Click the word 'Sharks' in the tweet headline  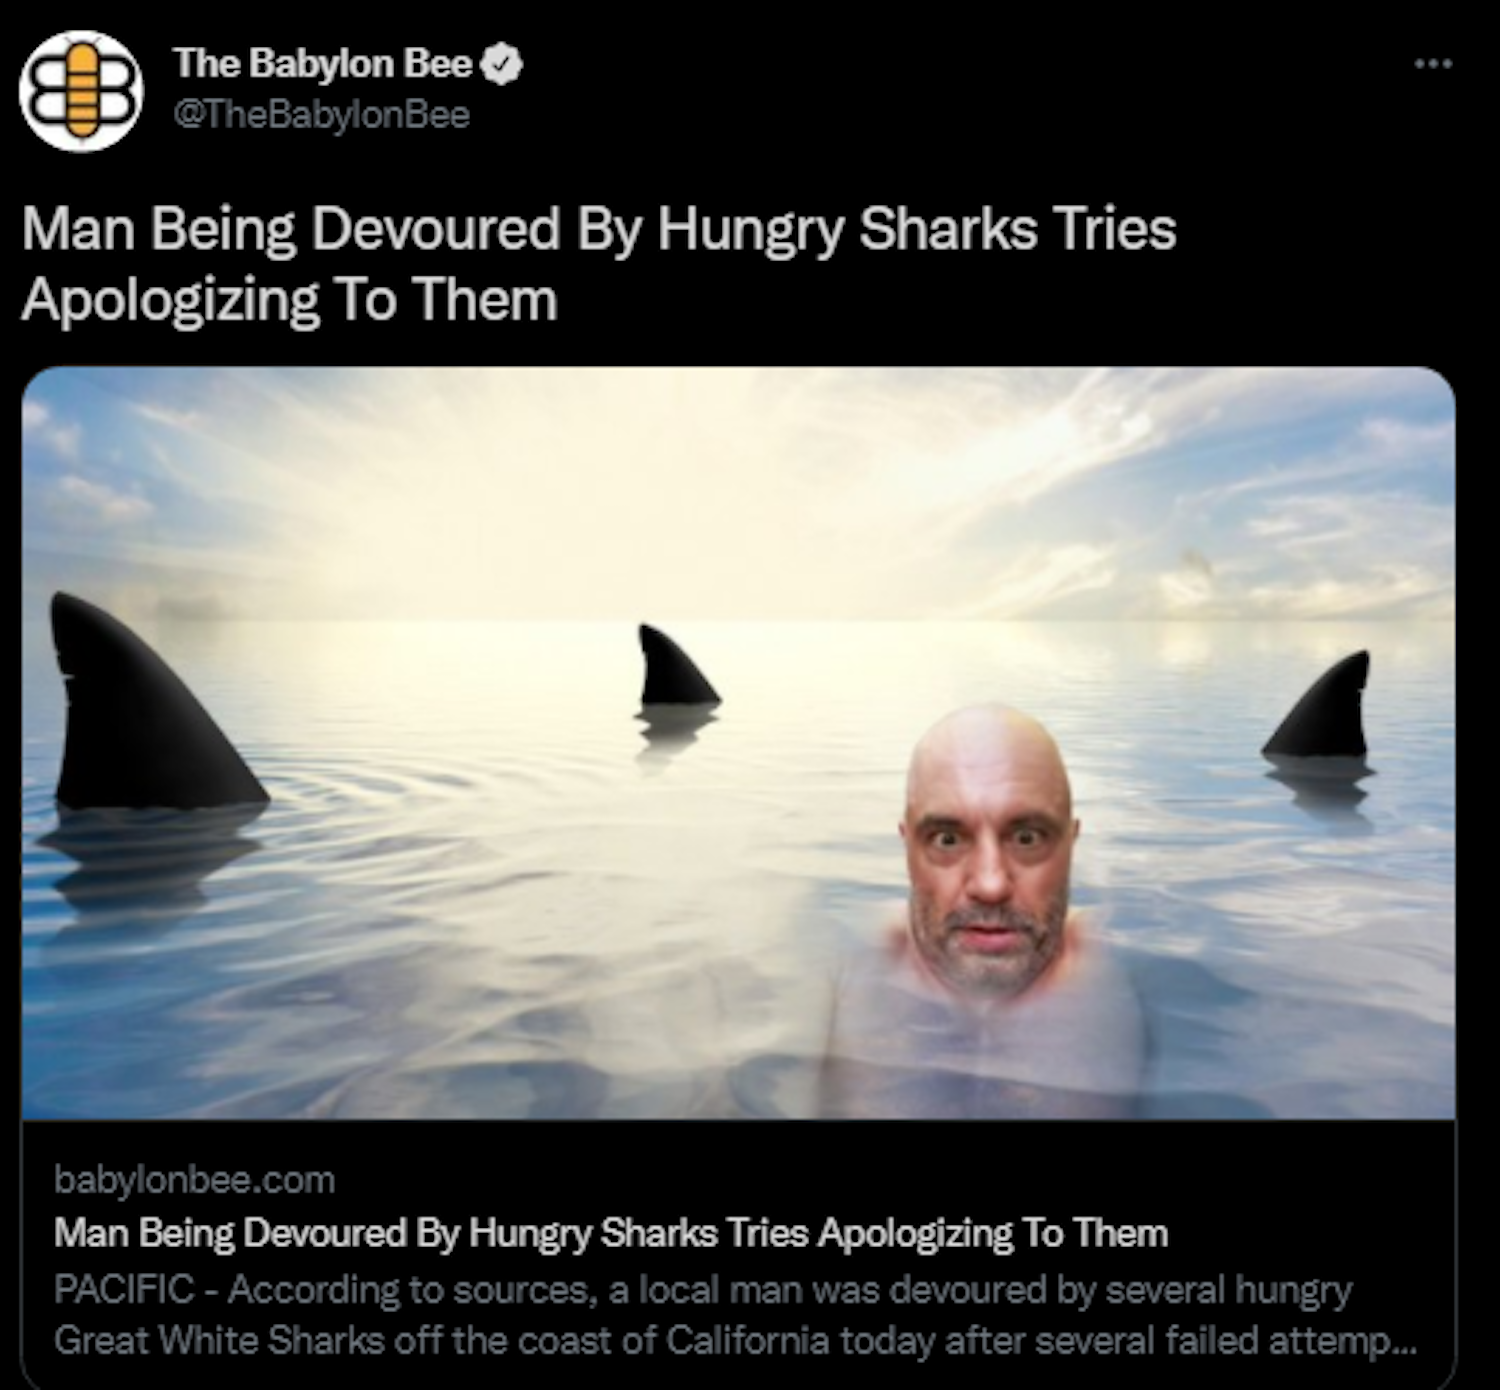[948, 229]
